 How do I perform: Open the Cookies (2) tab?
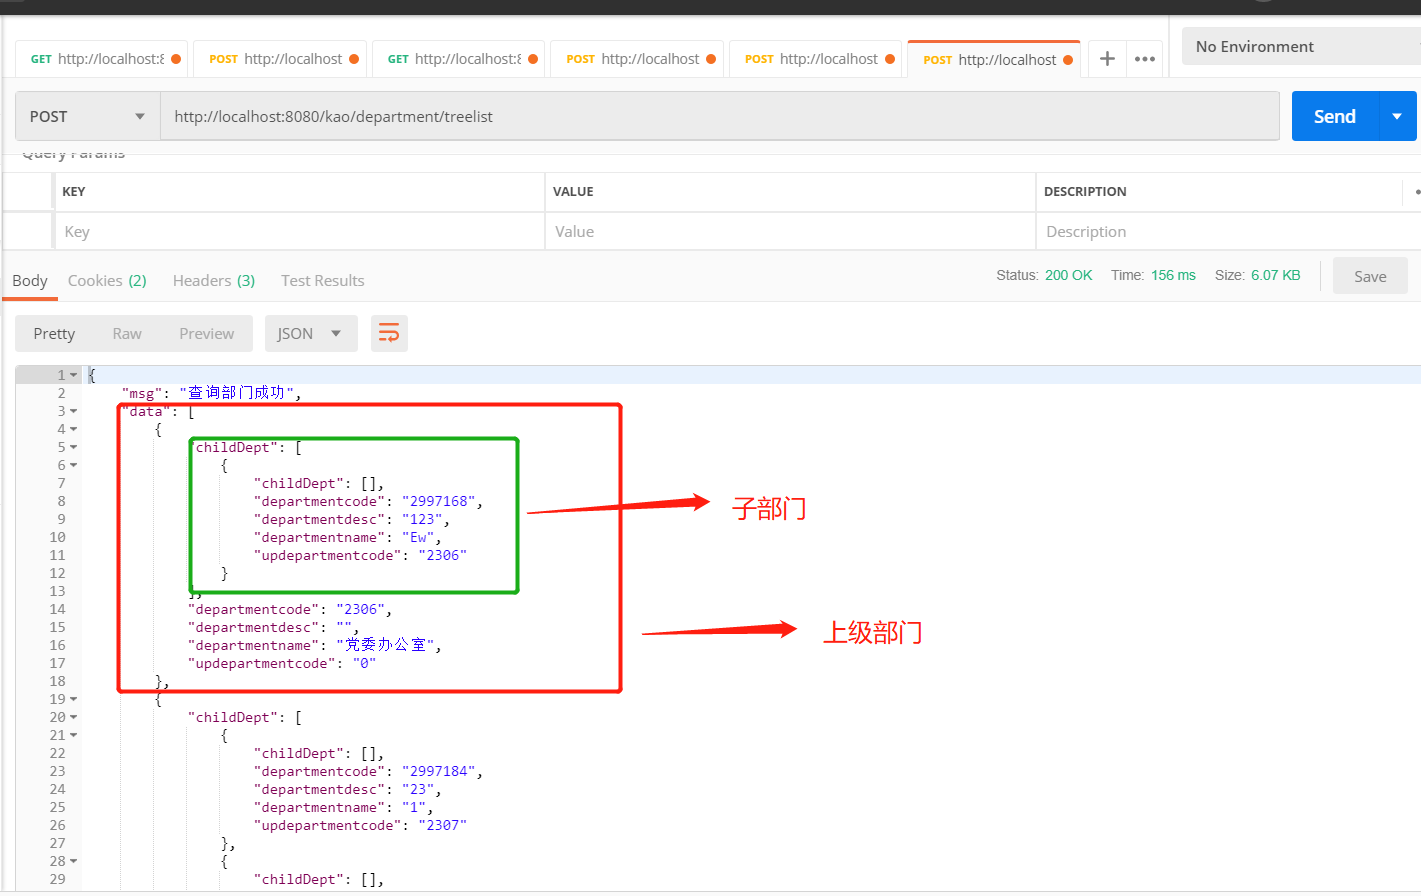coord(107,280)
